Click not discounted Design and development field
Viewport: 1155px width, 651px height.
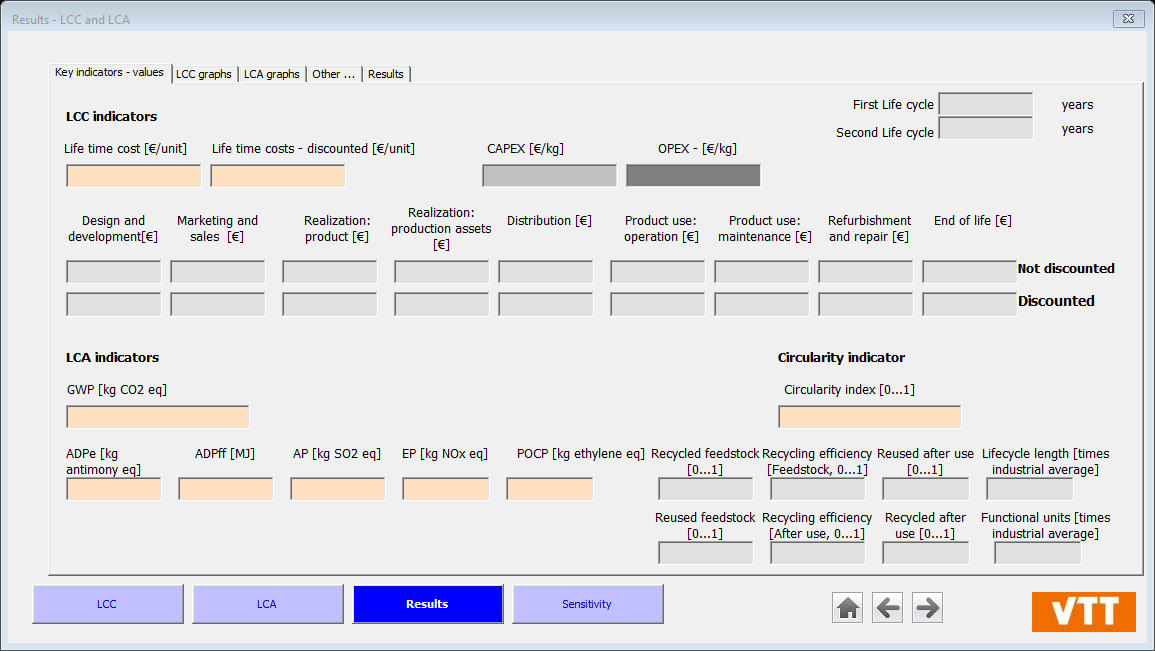tap(113, 272)
